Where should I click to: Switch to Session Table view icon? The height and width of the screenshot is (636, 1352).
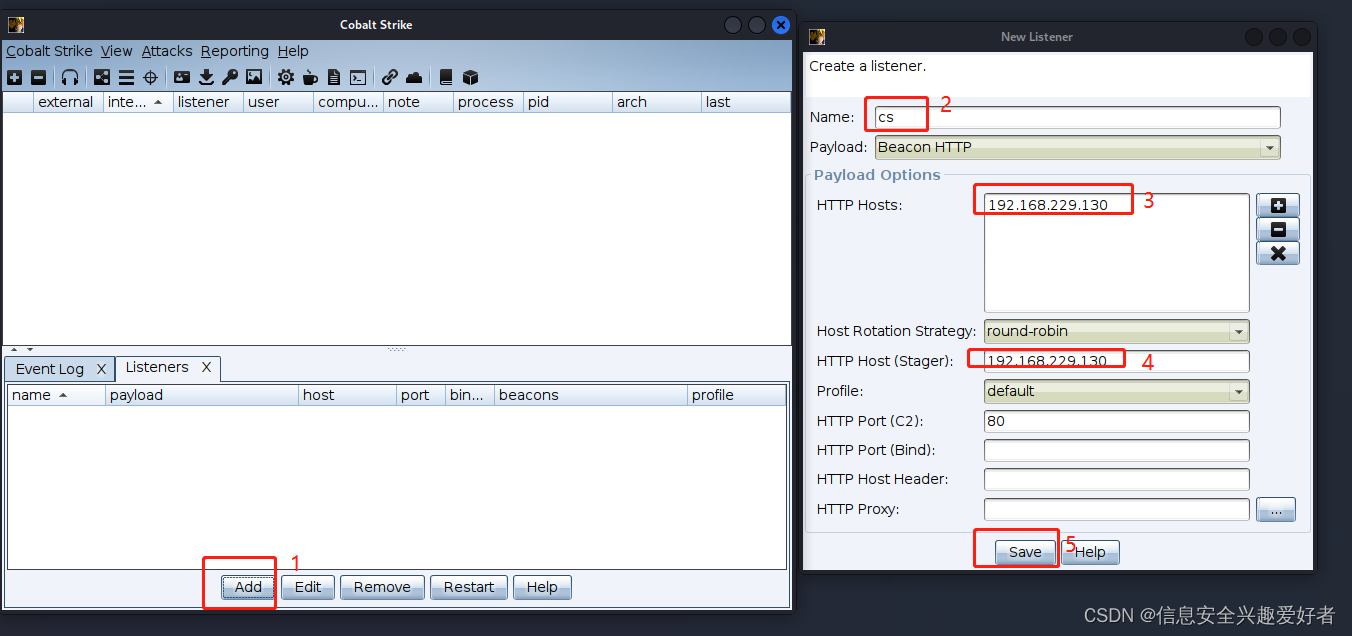[x=126, y=77]
